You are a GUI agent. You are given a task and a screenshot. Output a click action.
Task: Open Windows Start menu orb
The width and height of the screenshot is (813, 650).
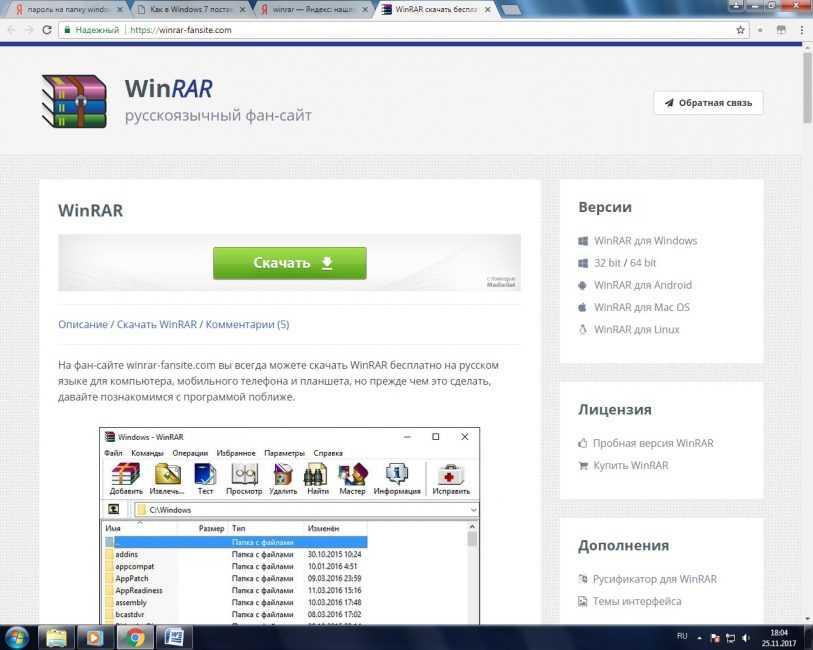tap(17, 636)
